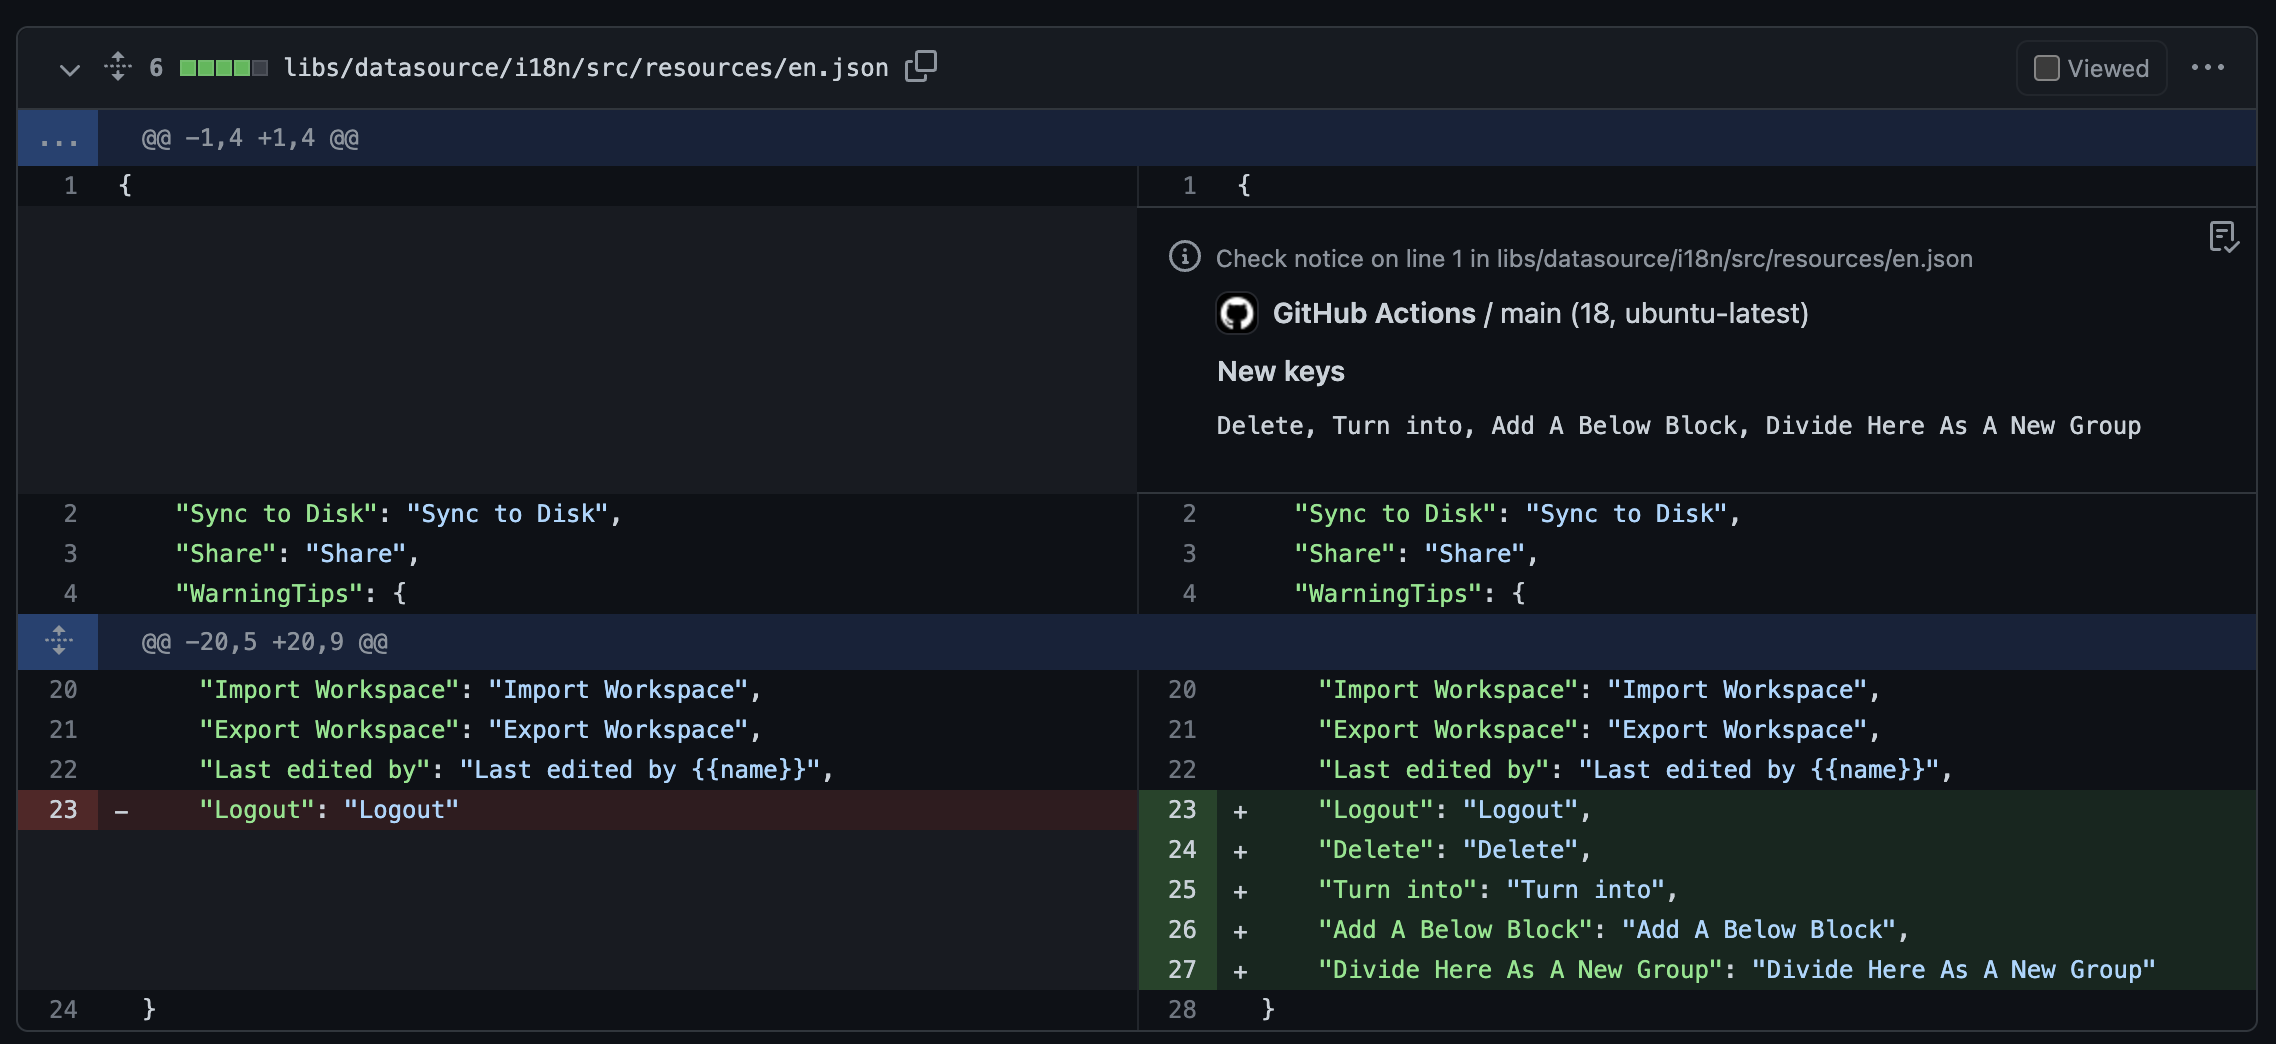The width and height of the screenshot is (2276, 1044).
Task: Click the "New keys" heading
Action: (x=1280, y=371)
